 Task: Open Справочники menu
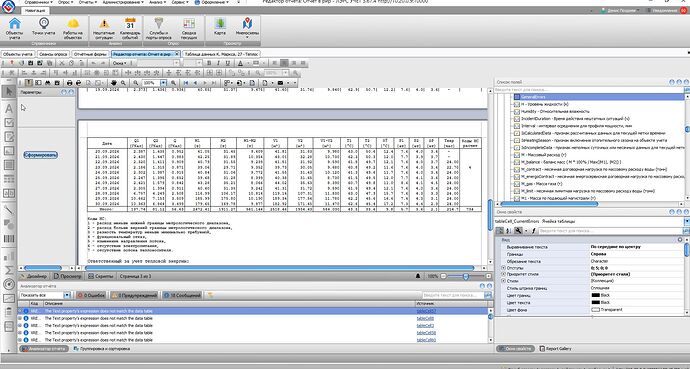(x=38, y=2)
